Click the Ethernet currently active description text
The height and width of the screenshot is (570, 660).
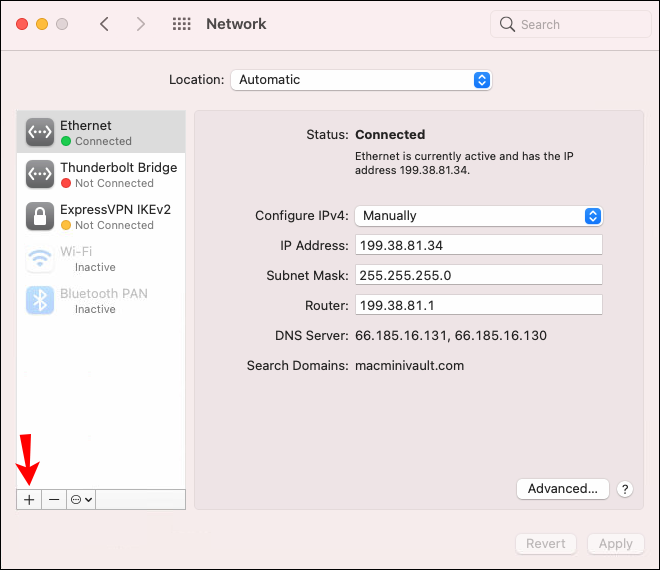tap(464, 163)
